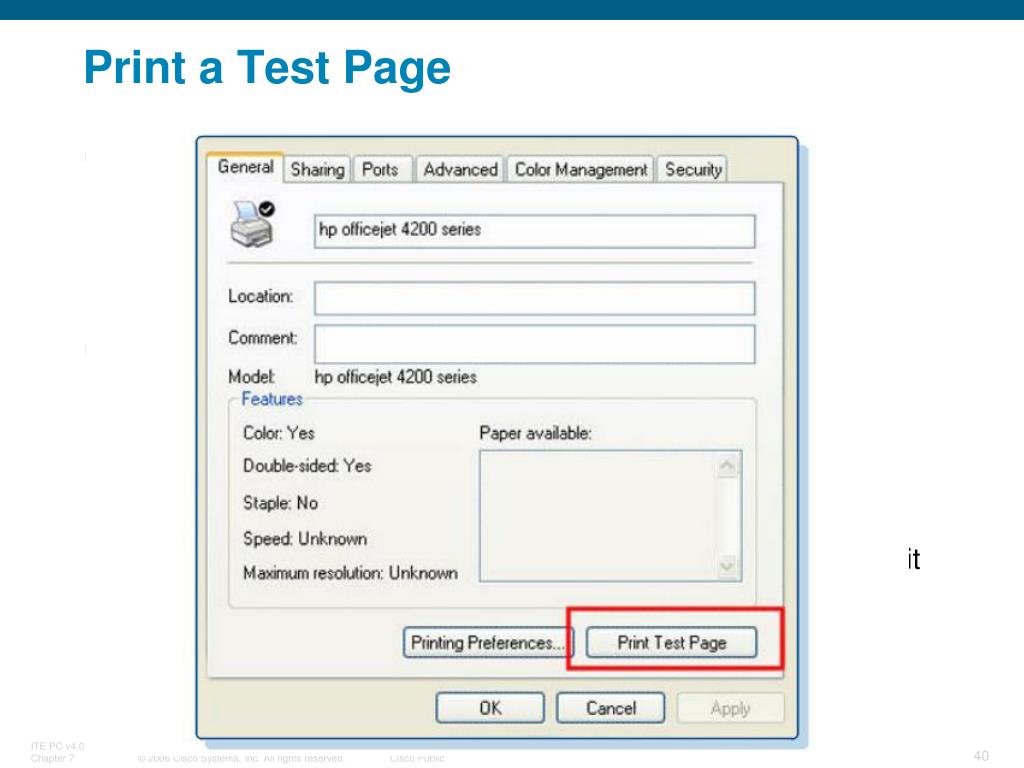Click the Cancel button
Viewport: 1024px width, 768px height.
(611, 708)
